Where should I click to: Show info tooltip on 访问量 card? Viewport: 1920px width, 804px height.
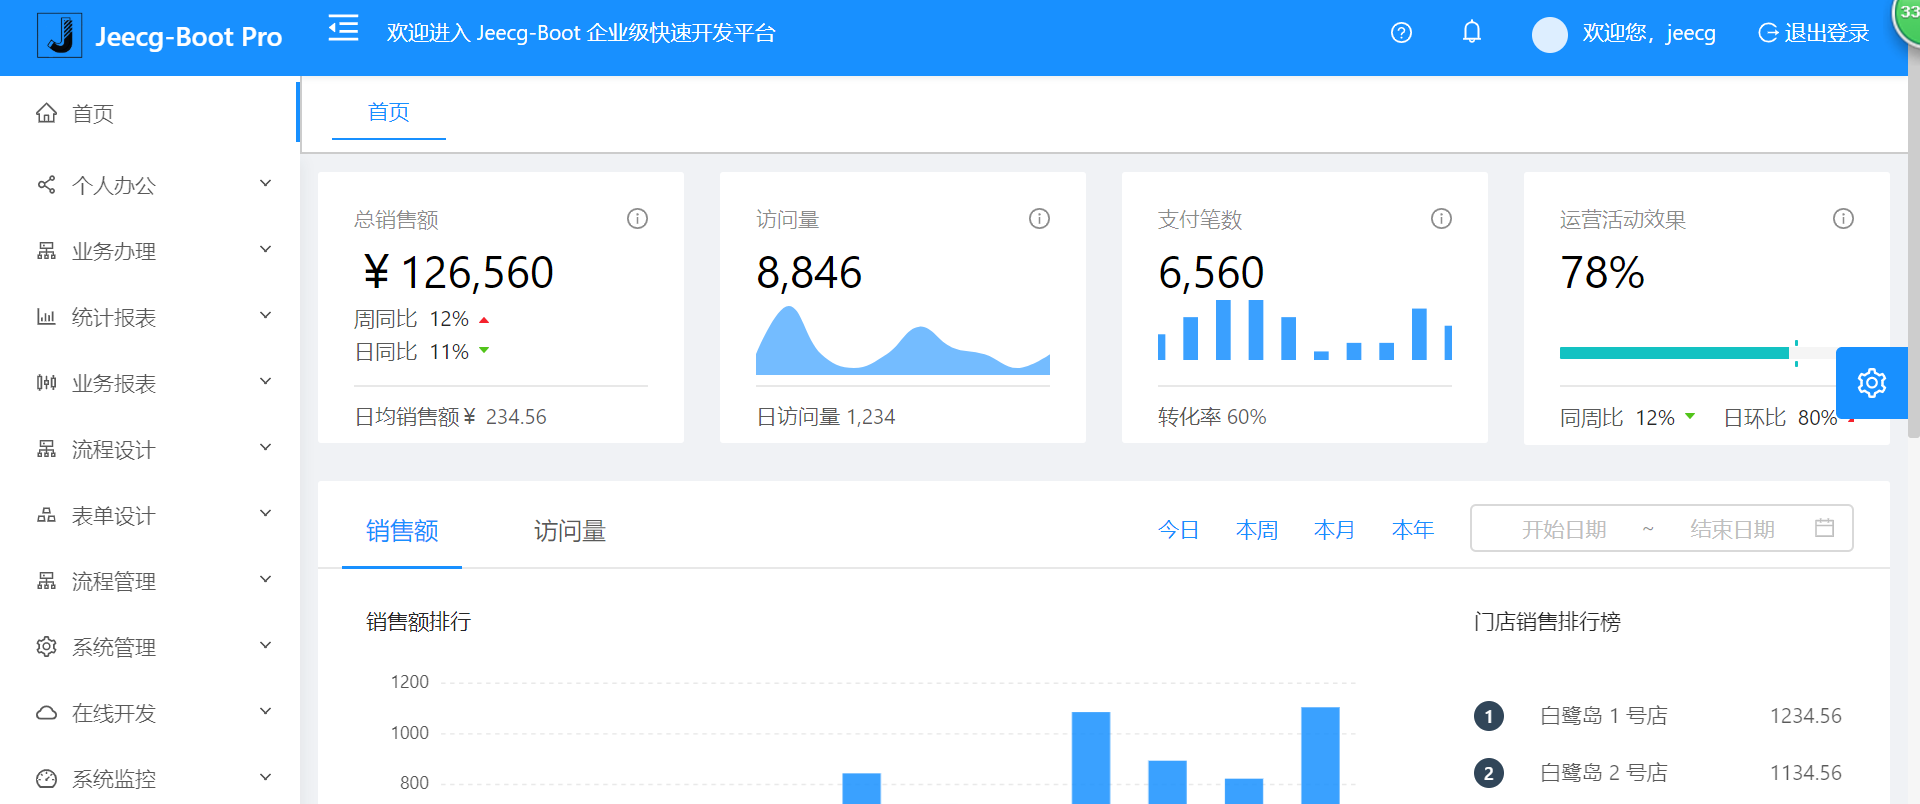1039,218
